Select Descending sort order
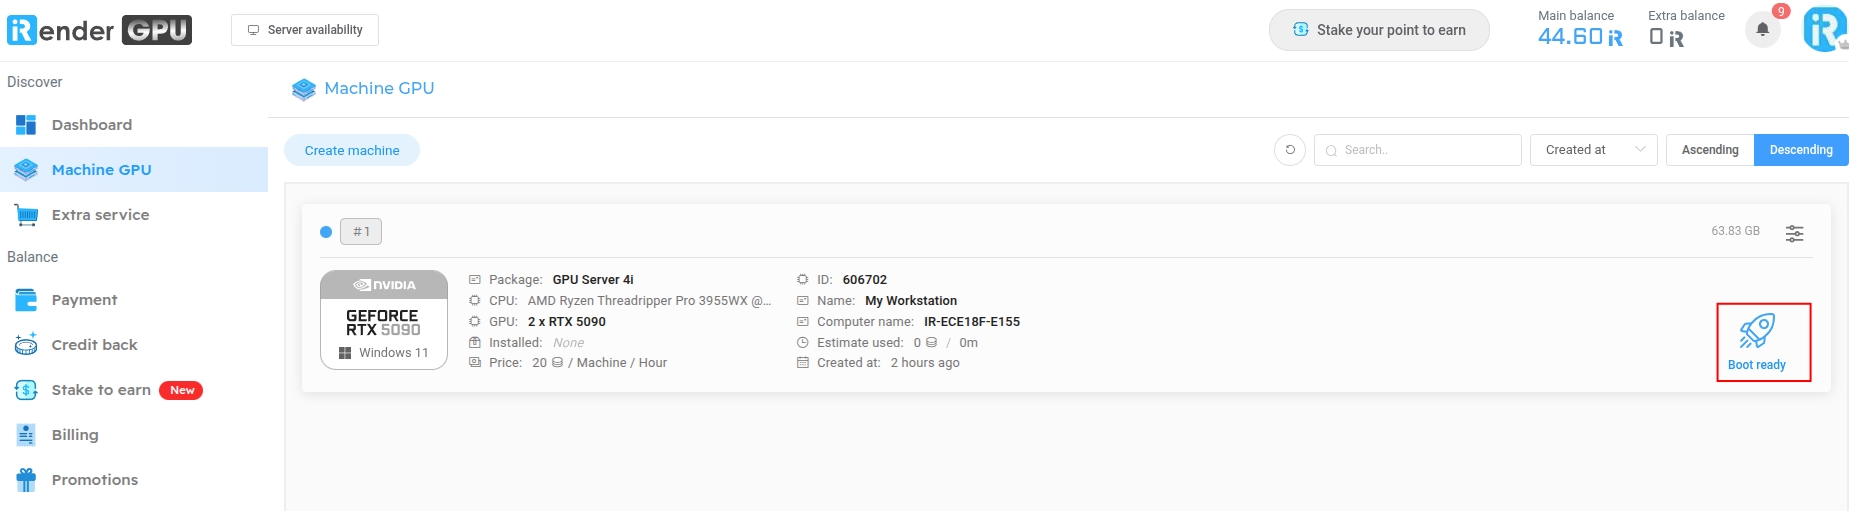1849x511 pixels. pyautogui.click(x=1801, y=150)
